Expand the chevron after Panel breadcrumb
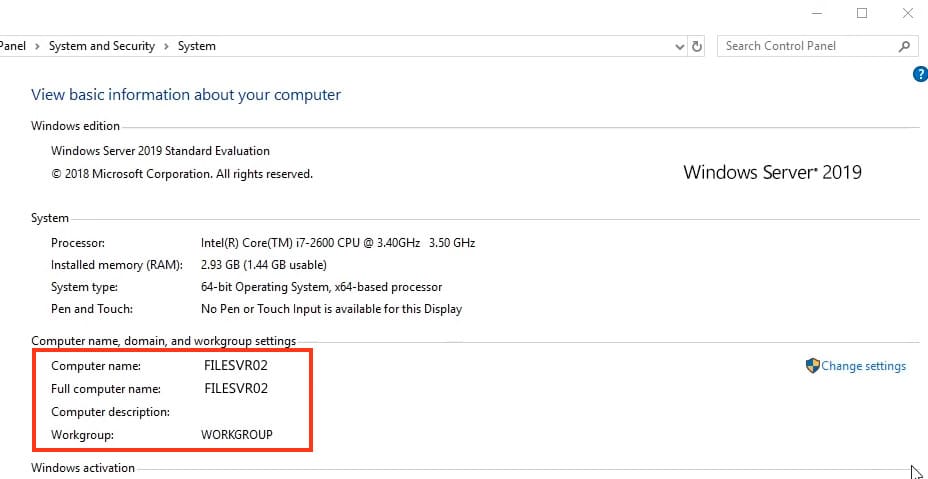This screenshot has height=479, width=928. [x=37, y=46]
